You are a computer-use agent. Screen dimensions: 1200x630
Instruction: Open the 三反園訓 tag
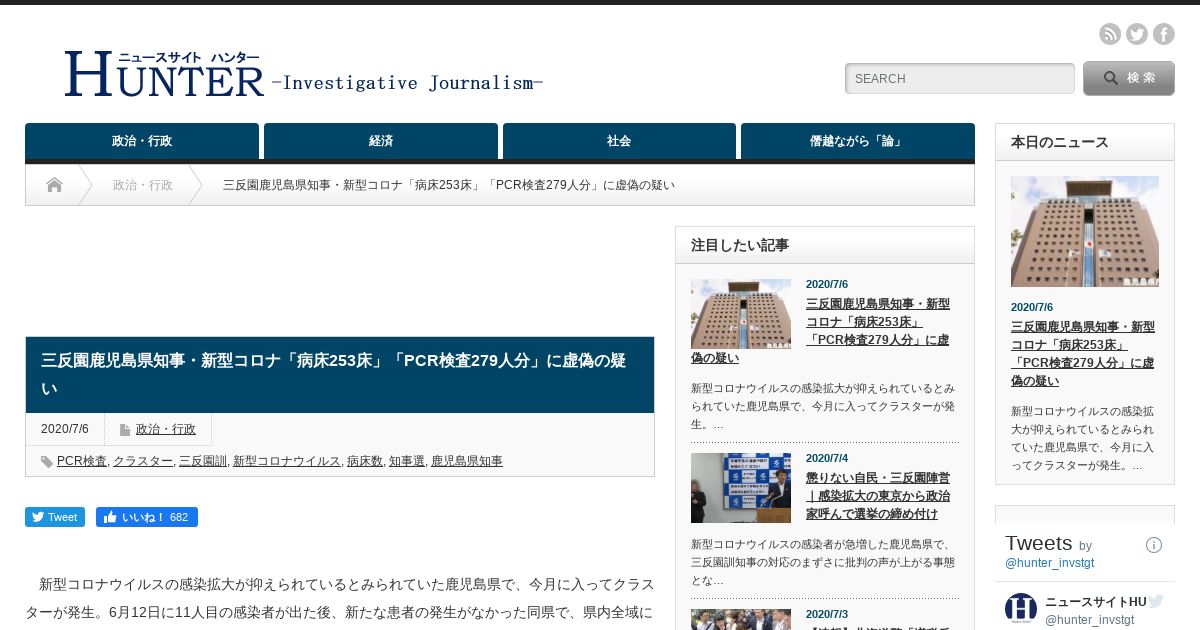[203, 461]
